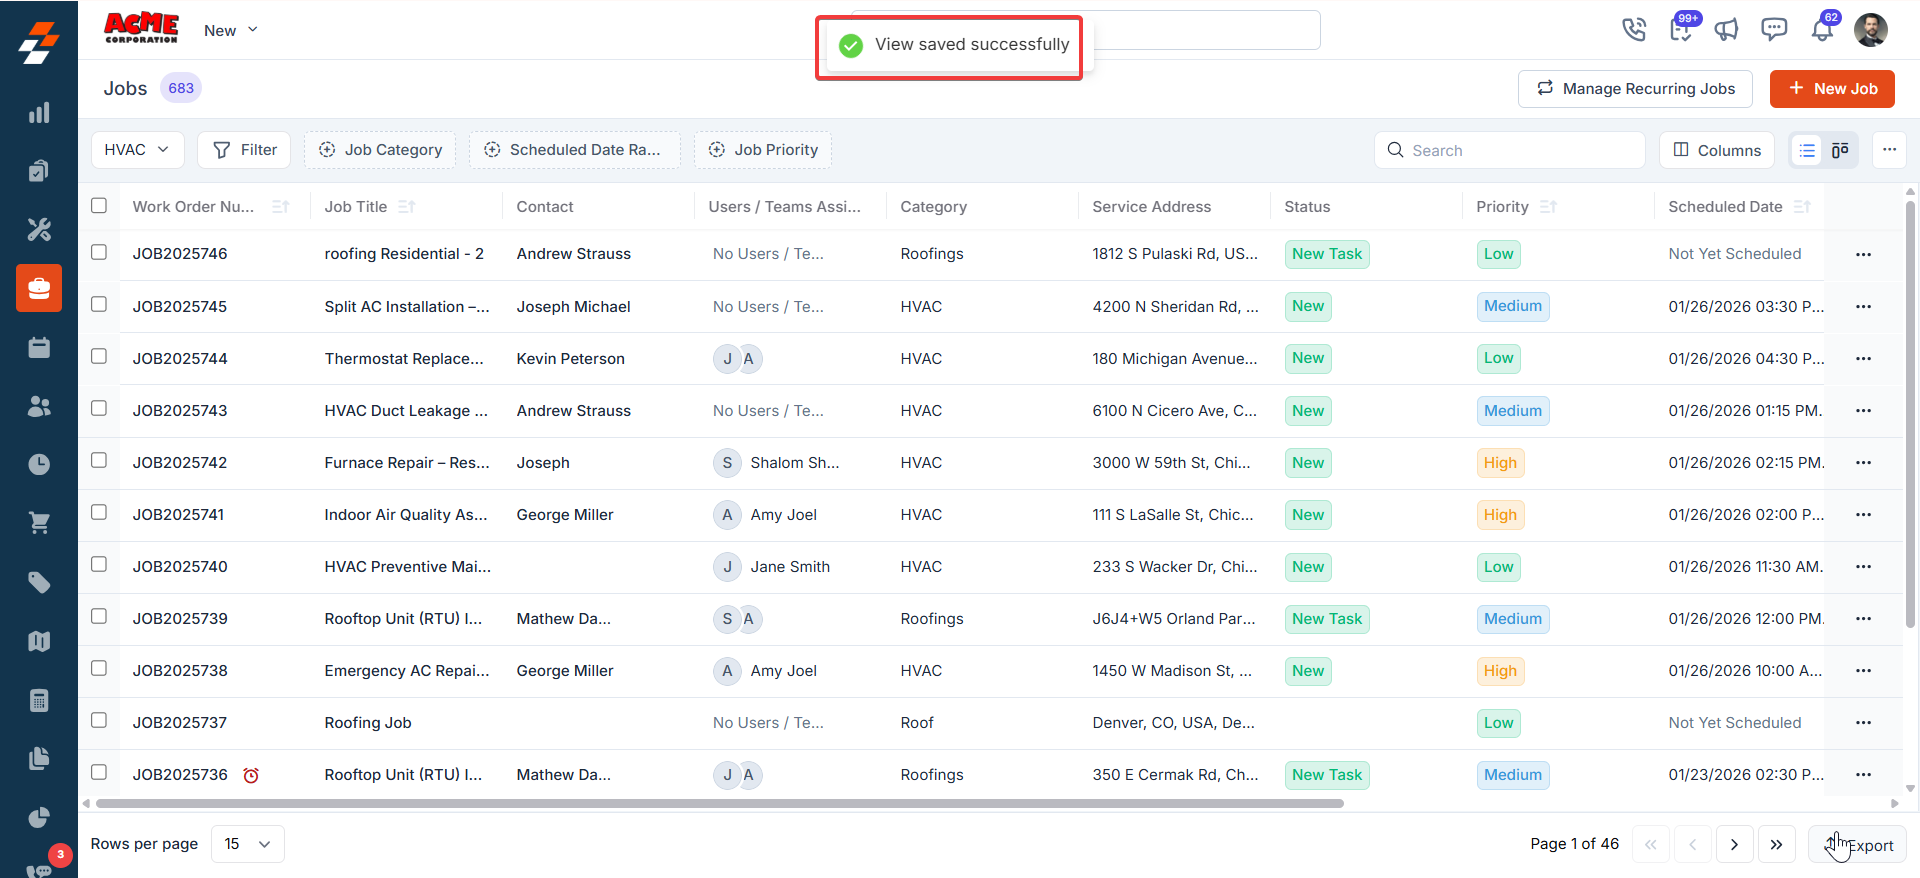Screen dimensions: 1920x878
Task: Click the High priority tag on JOB2025742
Action: coord(1500,463)
